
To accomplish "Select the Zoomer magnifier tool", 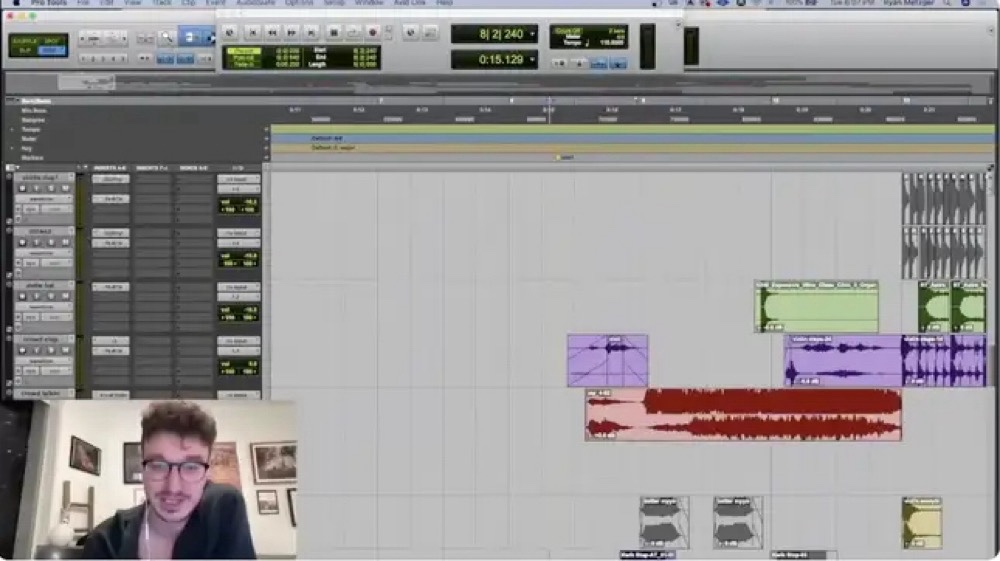I will click(x=167, y=38).
